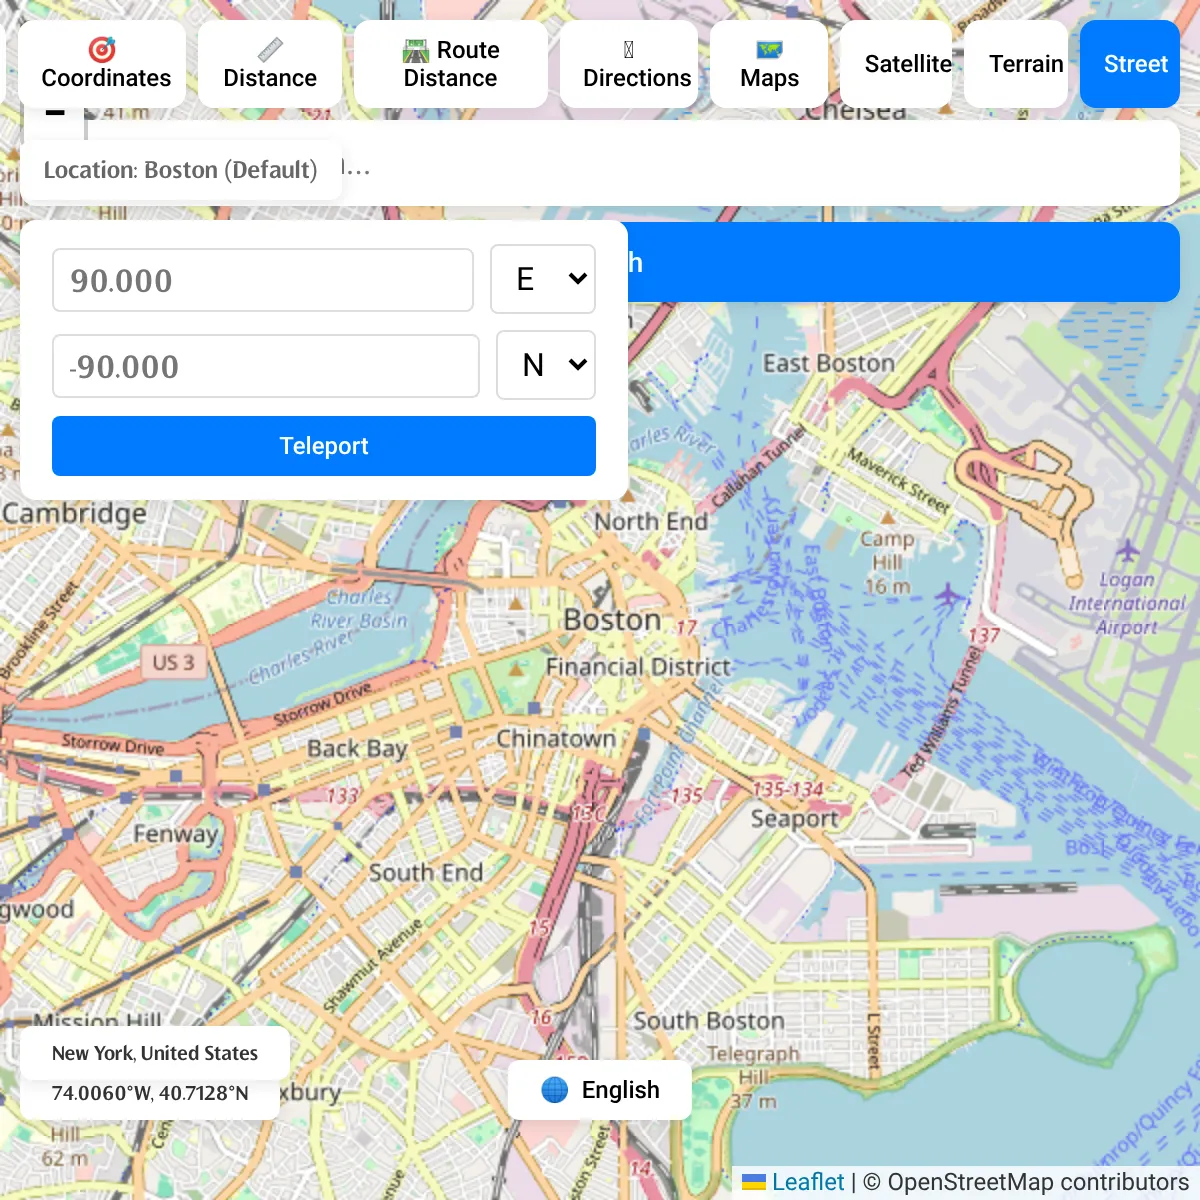Image resolution: width=1200 pixels, height=1200 pixels.
Task: Click the Telegraph Hill label
Action: click(x=754, y=1065)
